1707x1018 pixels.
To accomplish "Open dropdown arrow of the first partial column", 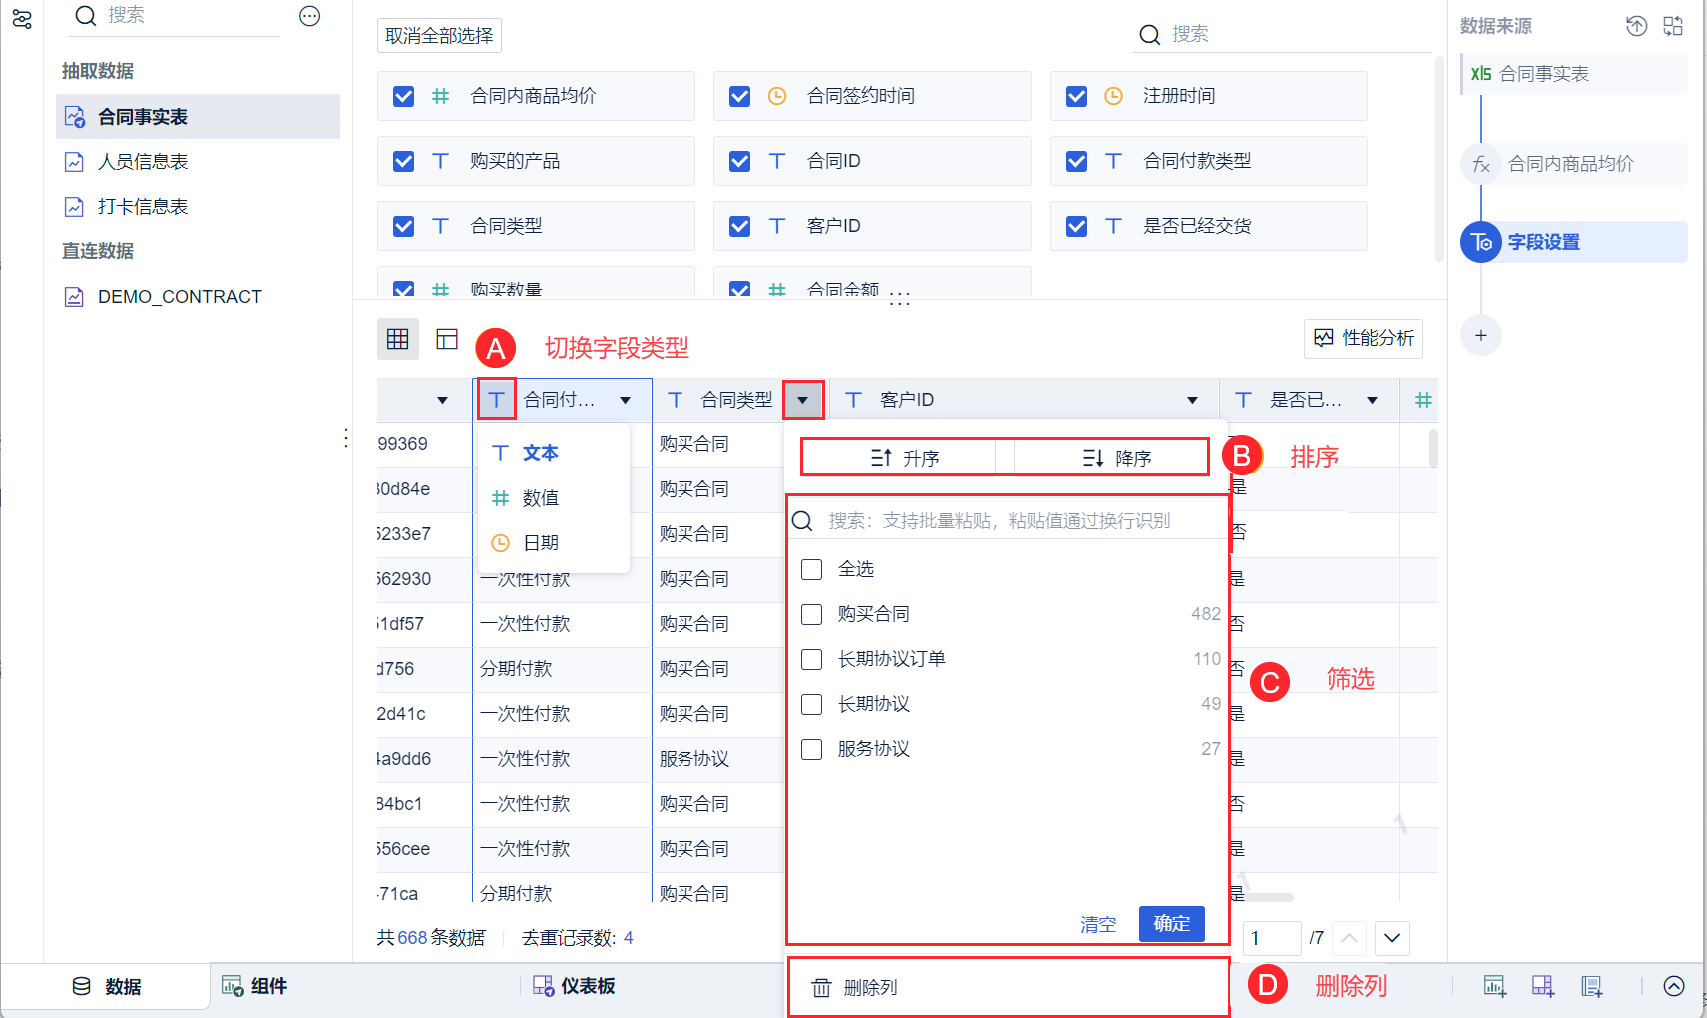I will click(443, 401).
